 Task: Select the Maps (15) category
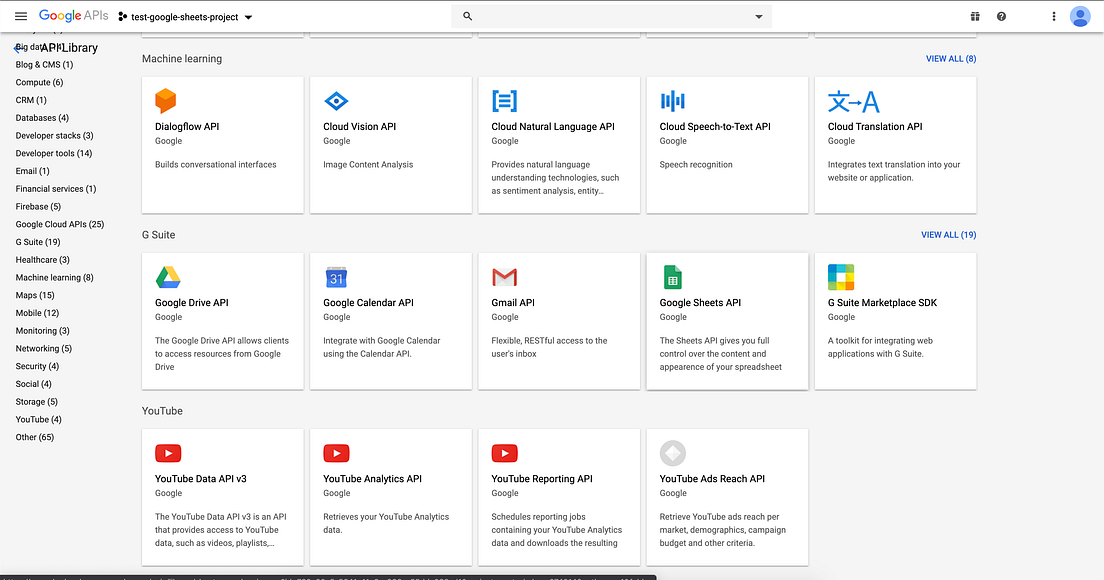(34, 295)
